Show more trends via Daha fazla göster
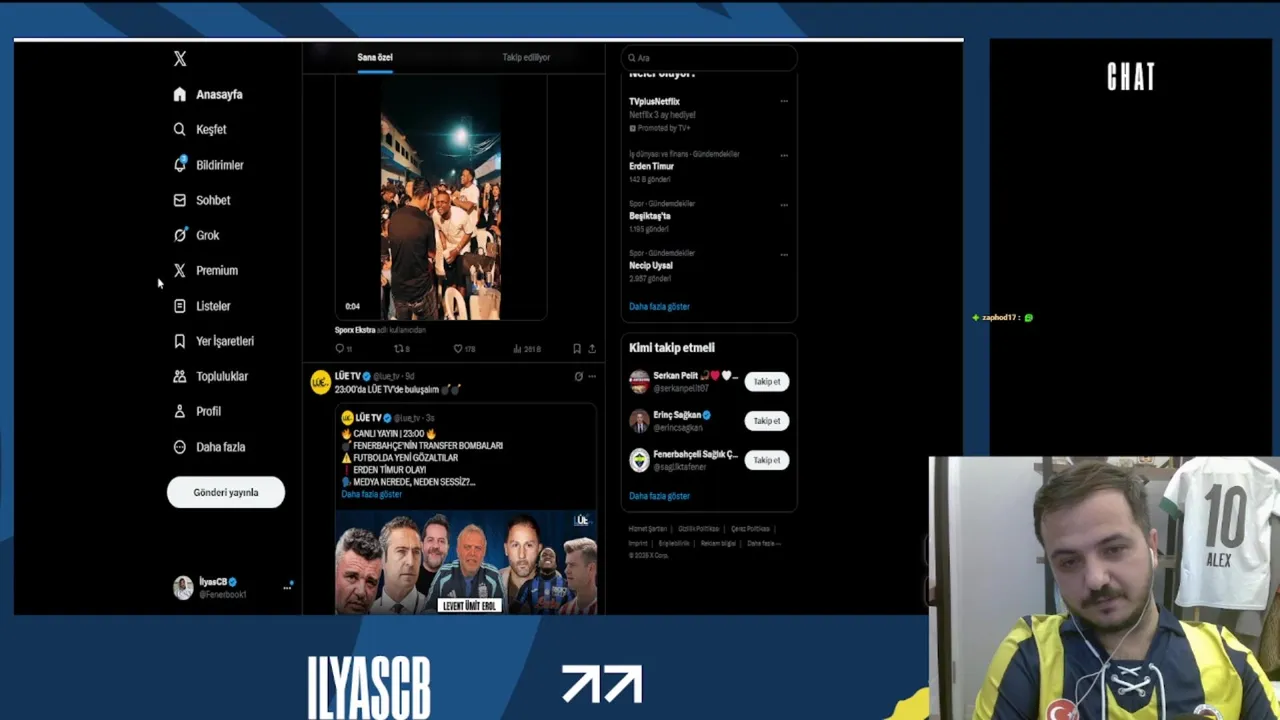Viewport: 1280px width, 720px height. pyautogui.click(x=659, y=307)
